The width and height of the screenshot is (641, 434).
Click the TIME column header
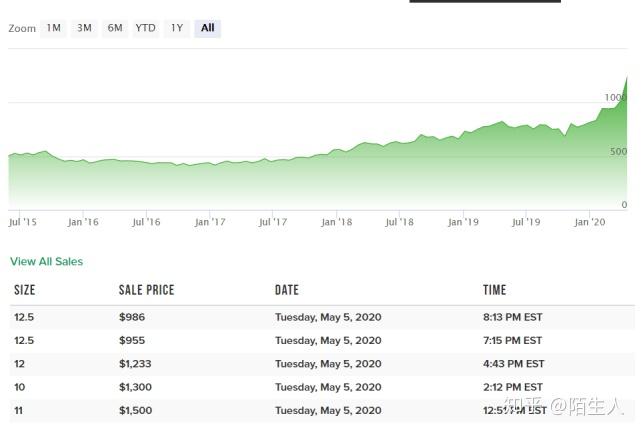pos(494,290)
